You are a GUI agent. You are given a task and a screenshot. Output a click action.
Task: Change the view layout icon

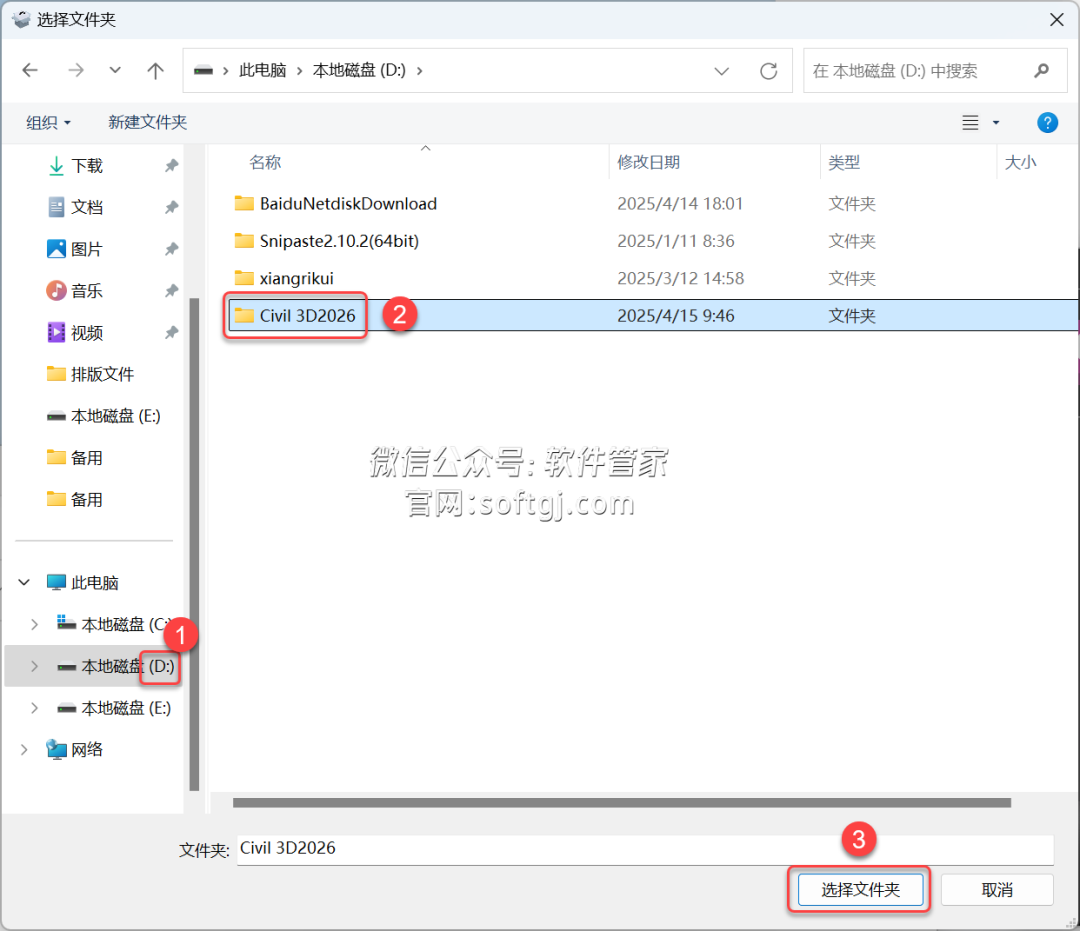tap(970, 123)
